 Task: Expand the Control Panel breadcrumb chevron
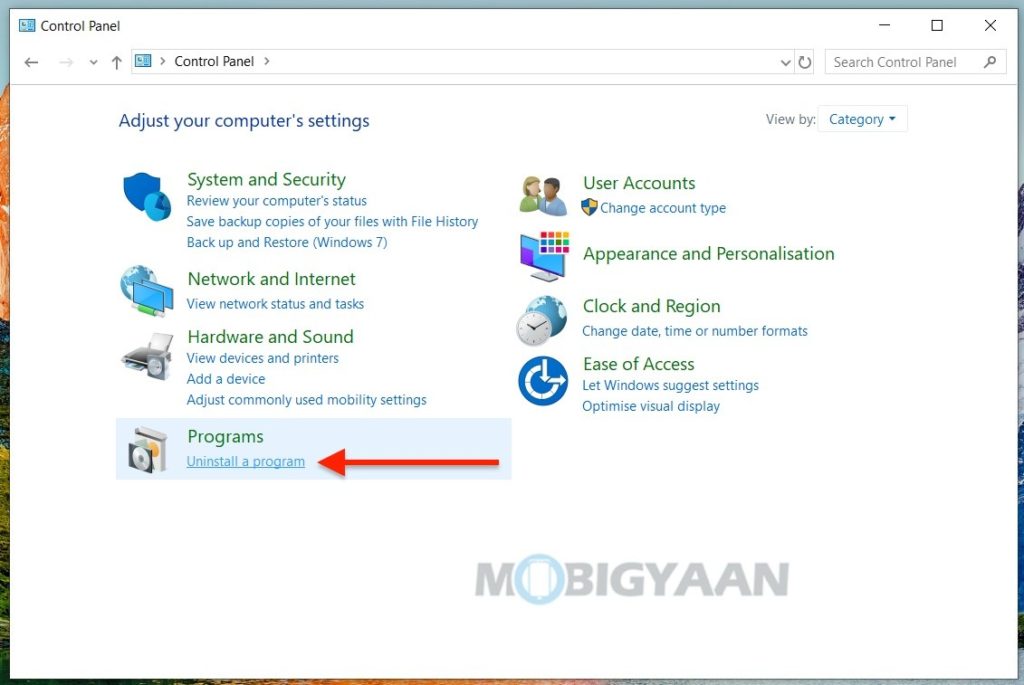click(x=266, y=61)
